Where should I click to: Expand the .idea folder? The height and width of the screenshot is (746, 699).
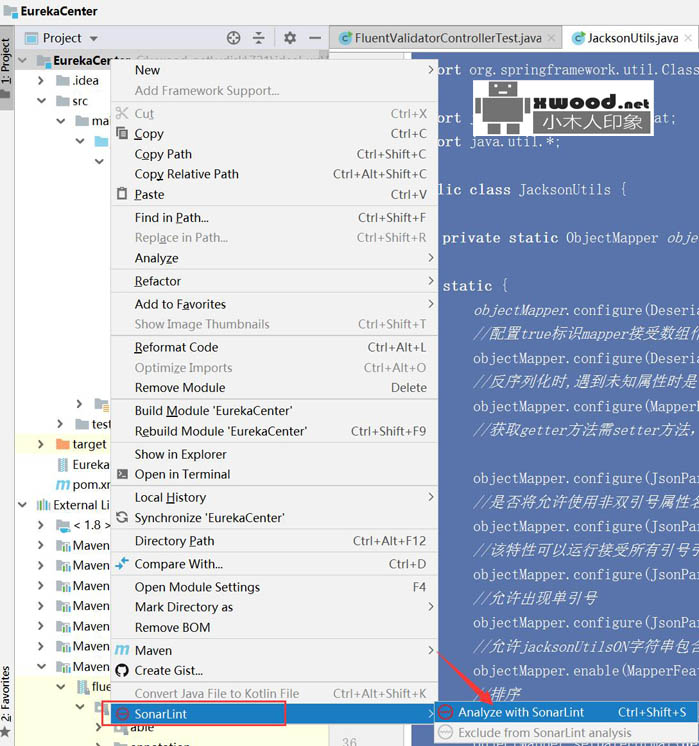(x=41, y=80)
